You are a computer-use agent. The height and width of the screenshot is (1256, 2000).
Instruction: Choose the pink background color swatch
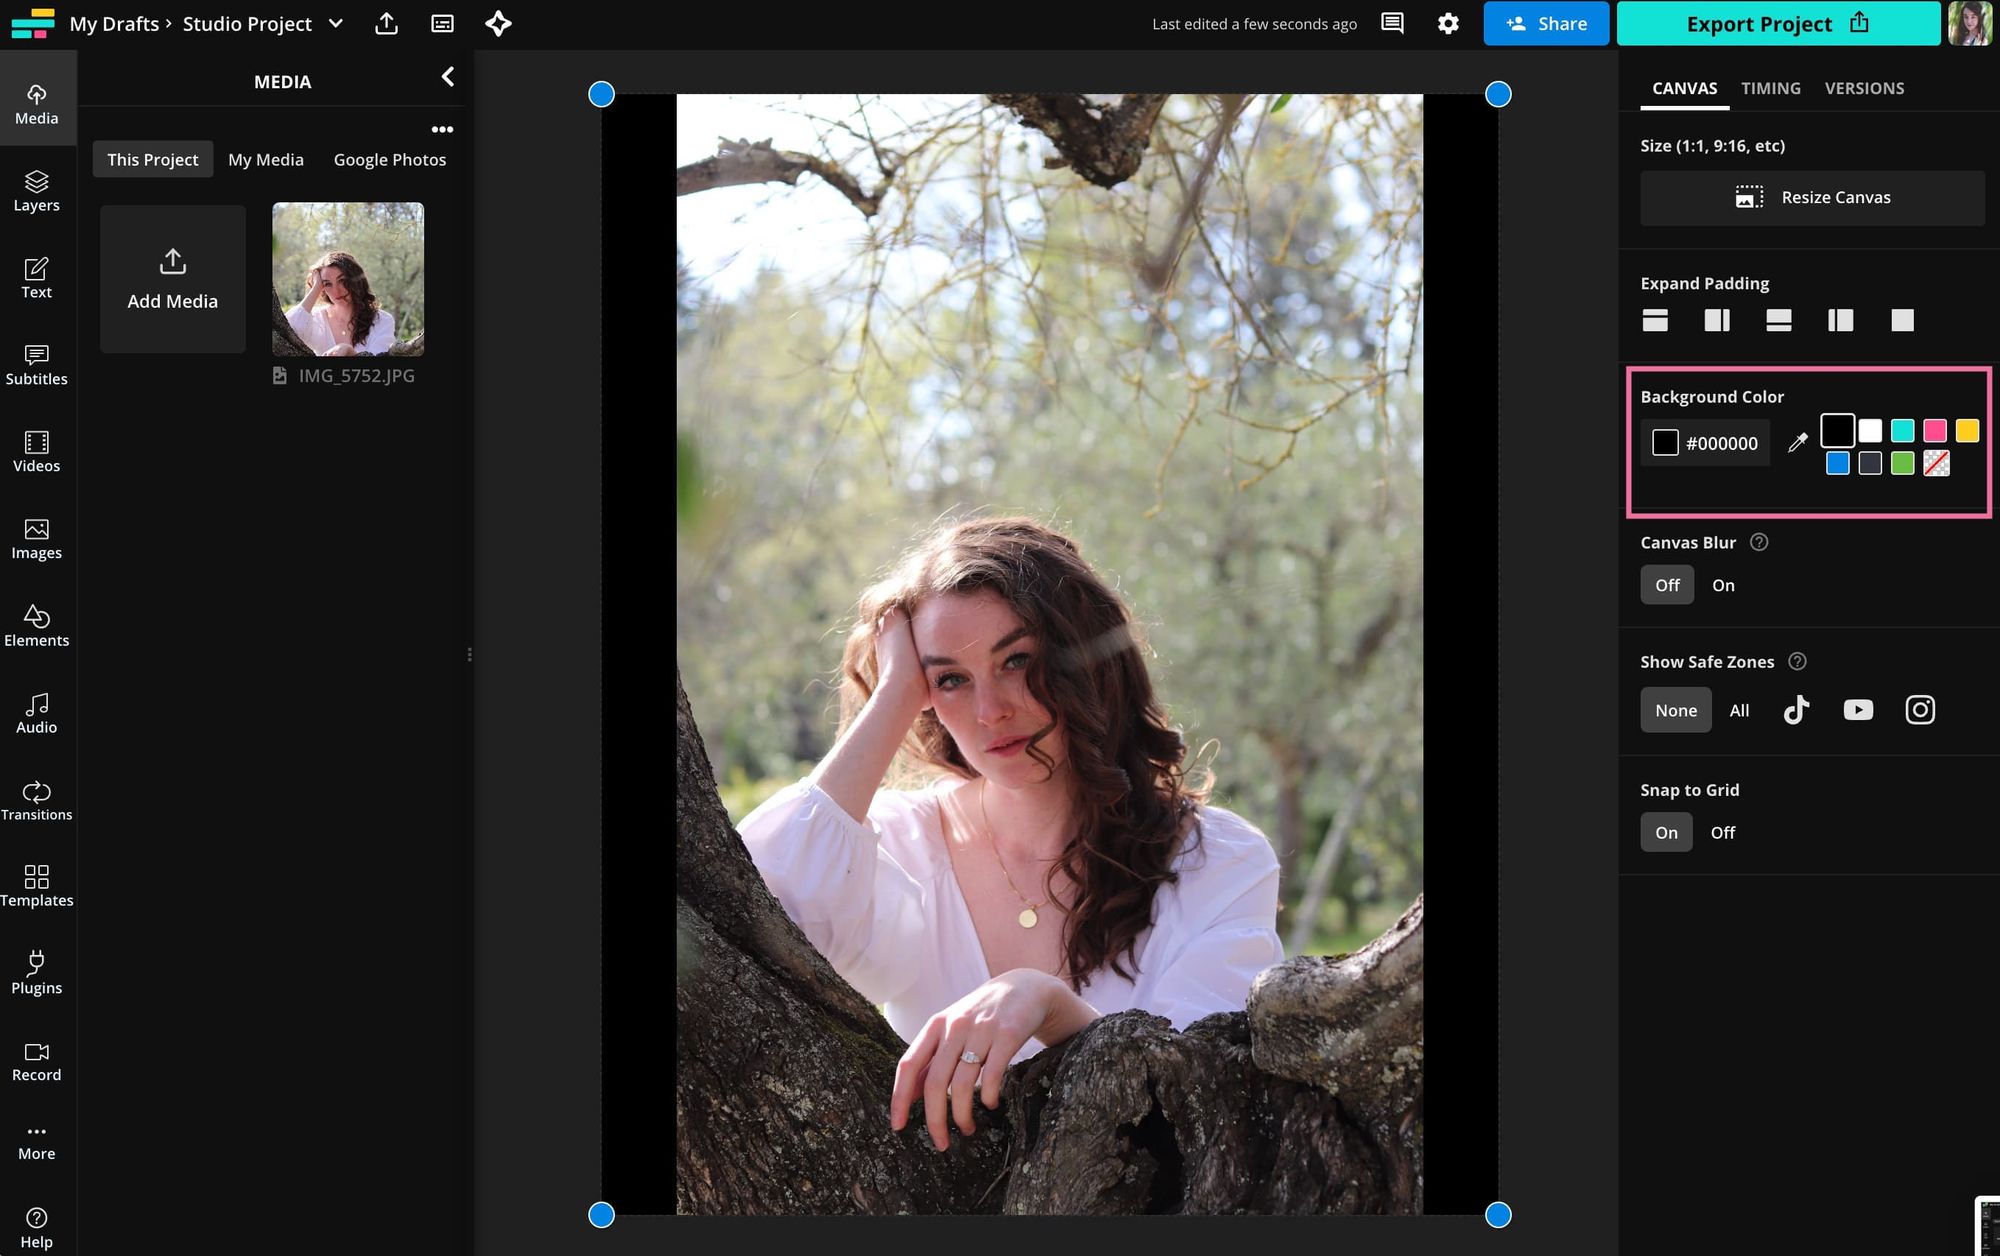(1934, 431)
